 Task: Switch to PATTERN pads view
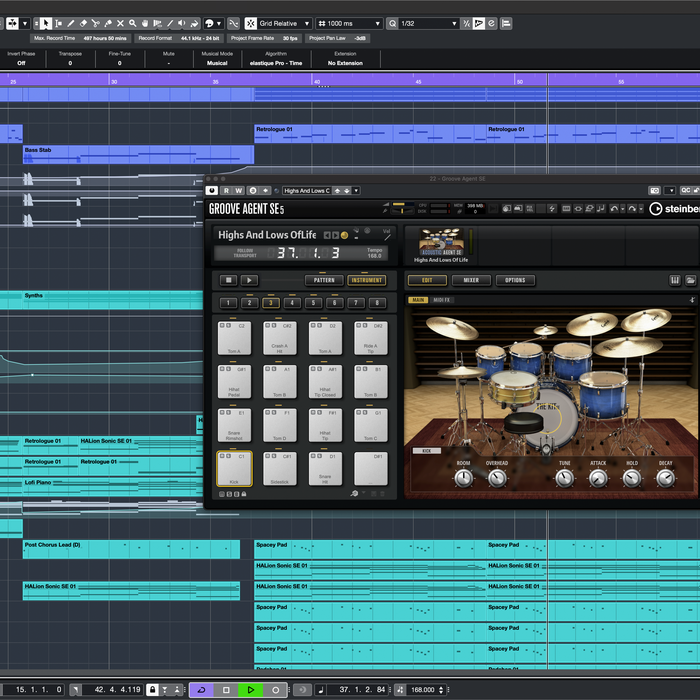pyautogui.click(x=324, y=280)
